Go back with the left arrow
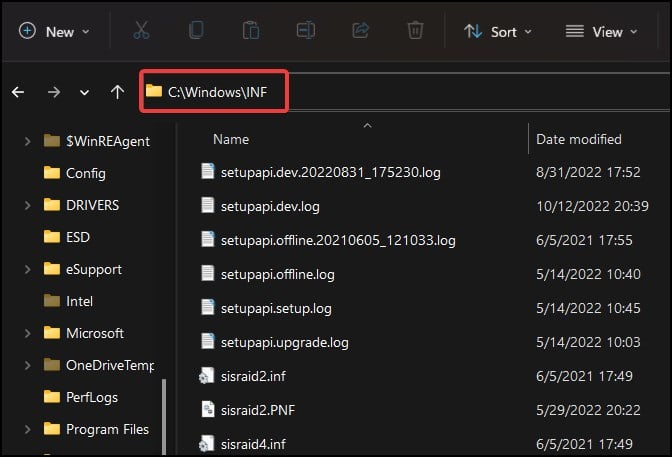Screen dimensions: 672x457 18,92
